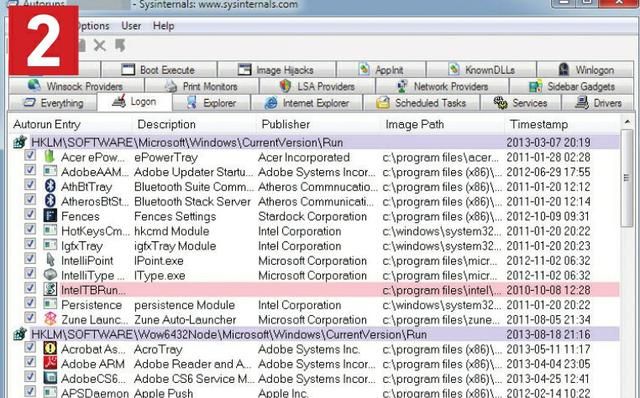Screen dimensions: 640x398
Task: Open the Scheduled Tasks tab
Action: tap(422, 102)
